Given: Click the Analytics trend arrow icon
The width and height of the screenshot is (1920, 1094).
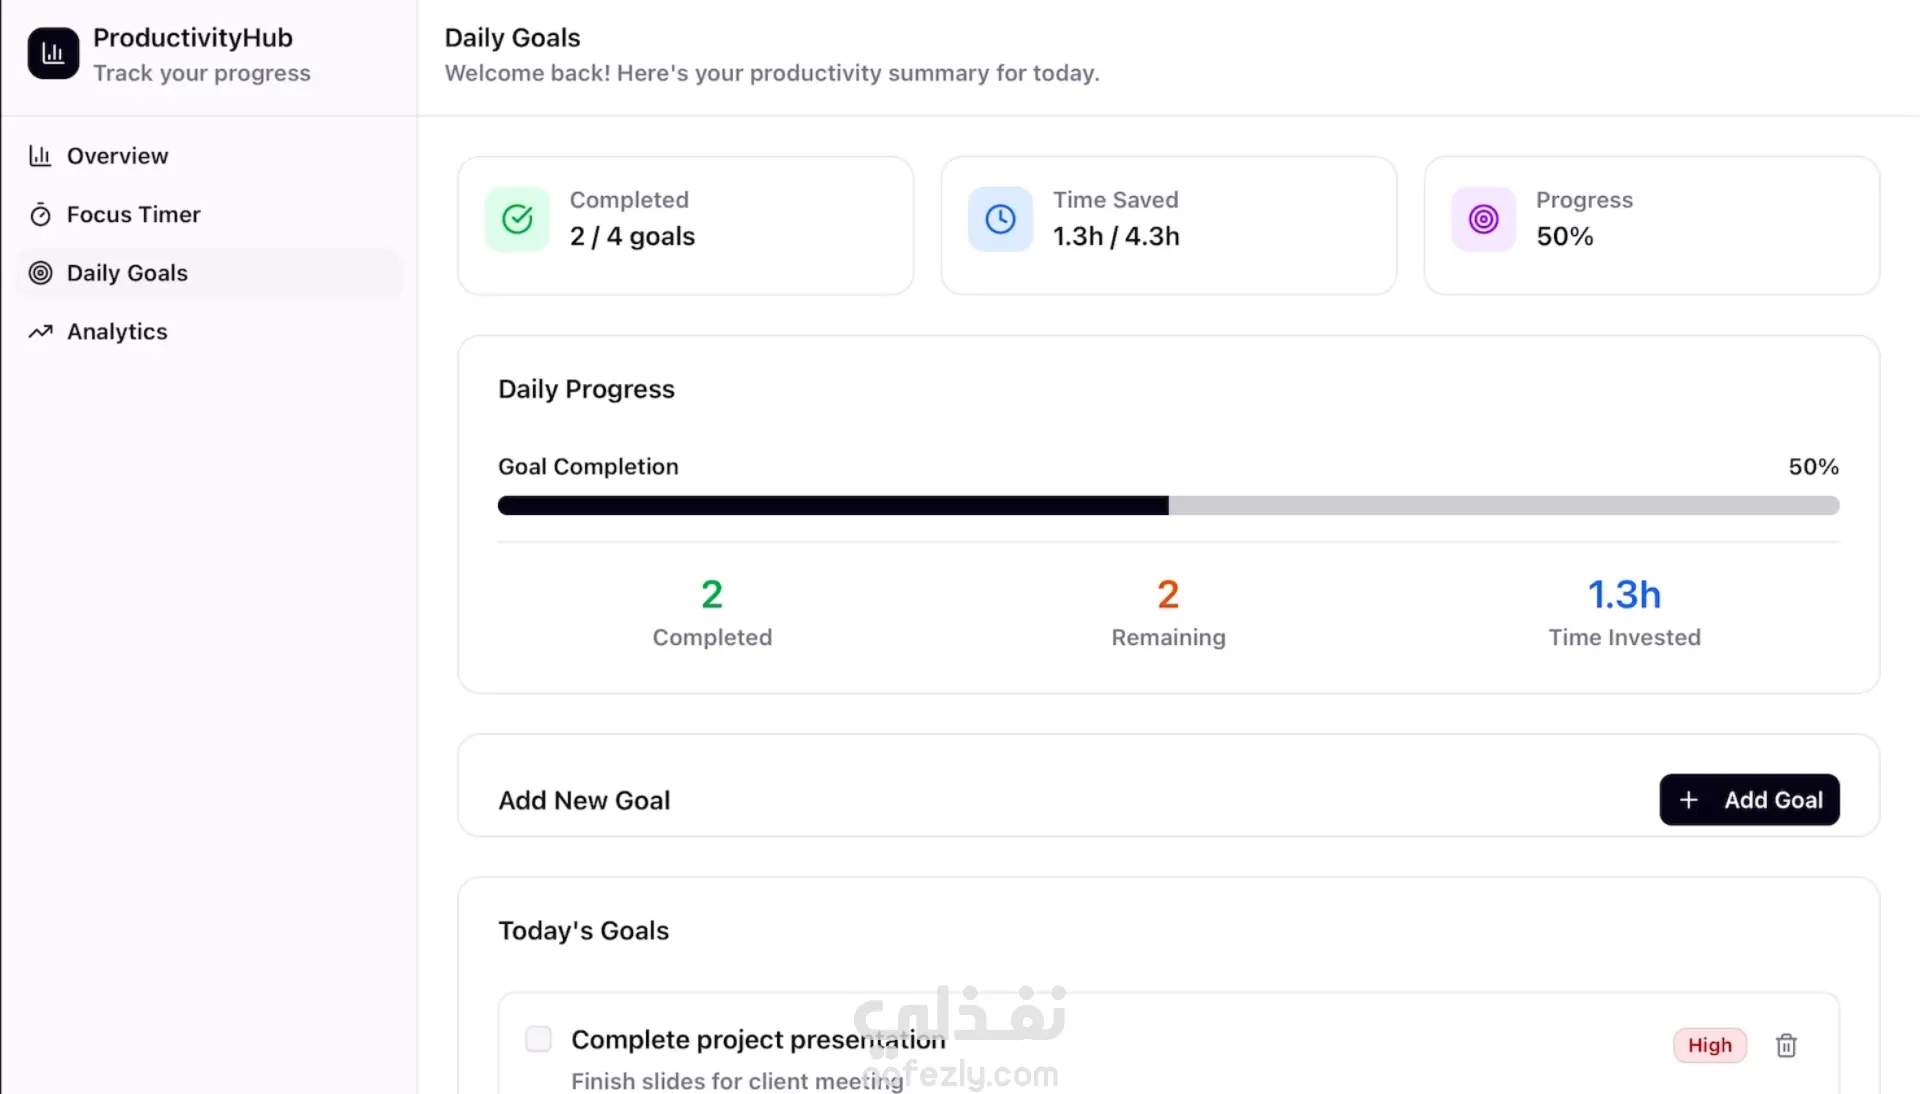Looking at the screenshot, I should pos(40,332).
